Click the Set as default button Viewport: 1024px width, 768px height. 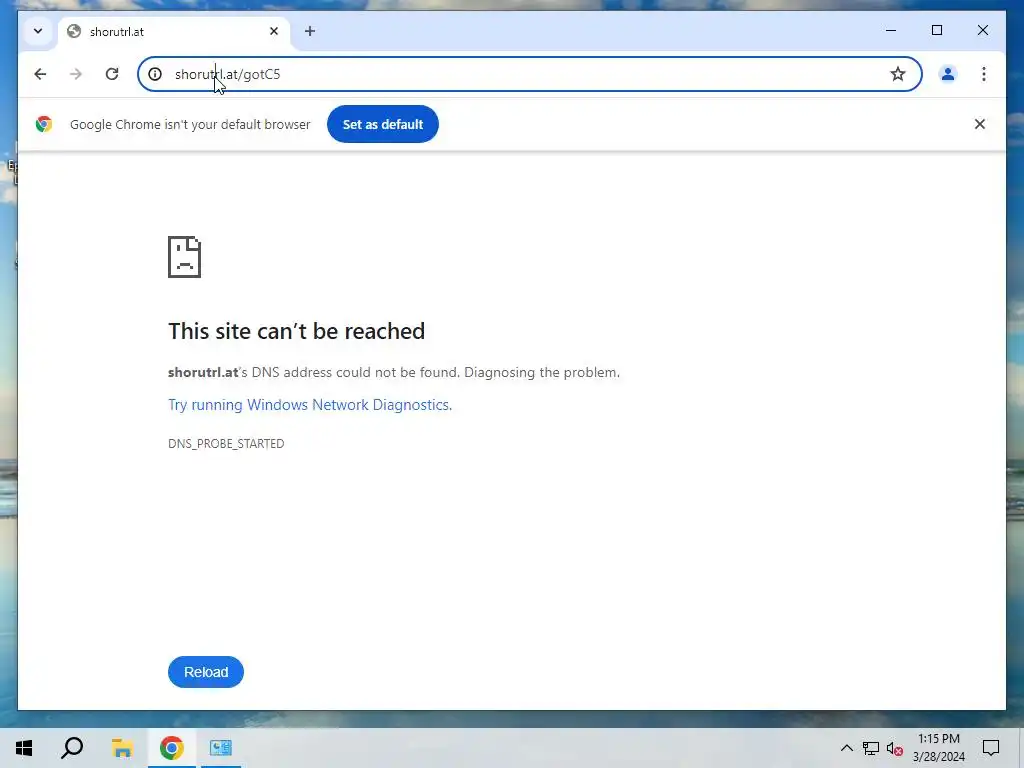383,124
